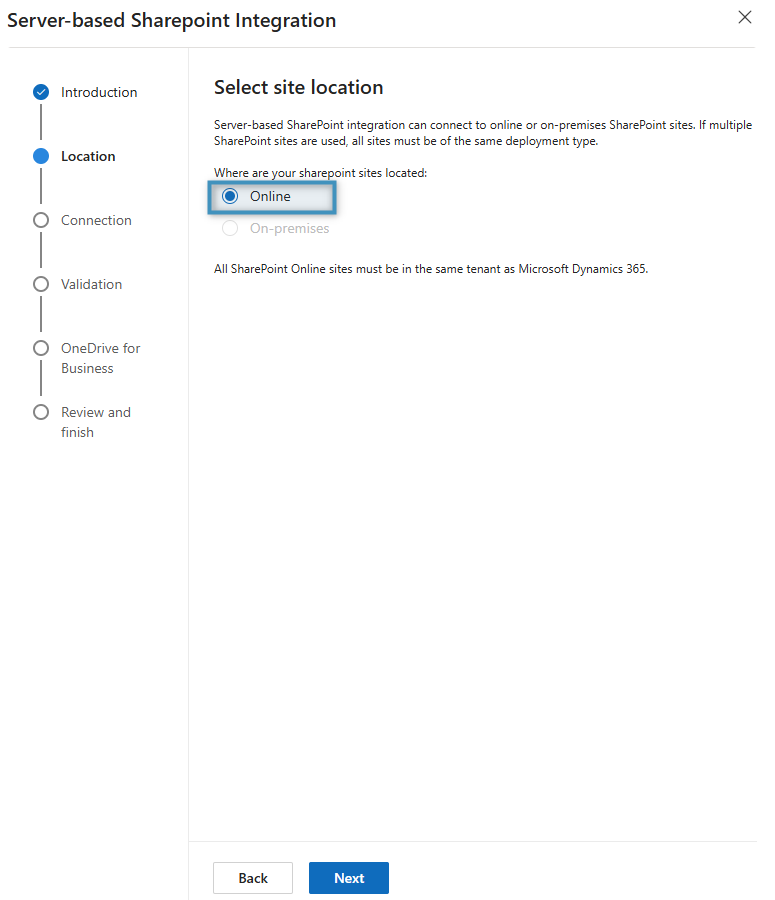Click the Next button
The width and height of the screenshot is (775, 900).
tap(349, 878)
